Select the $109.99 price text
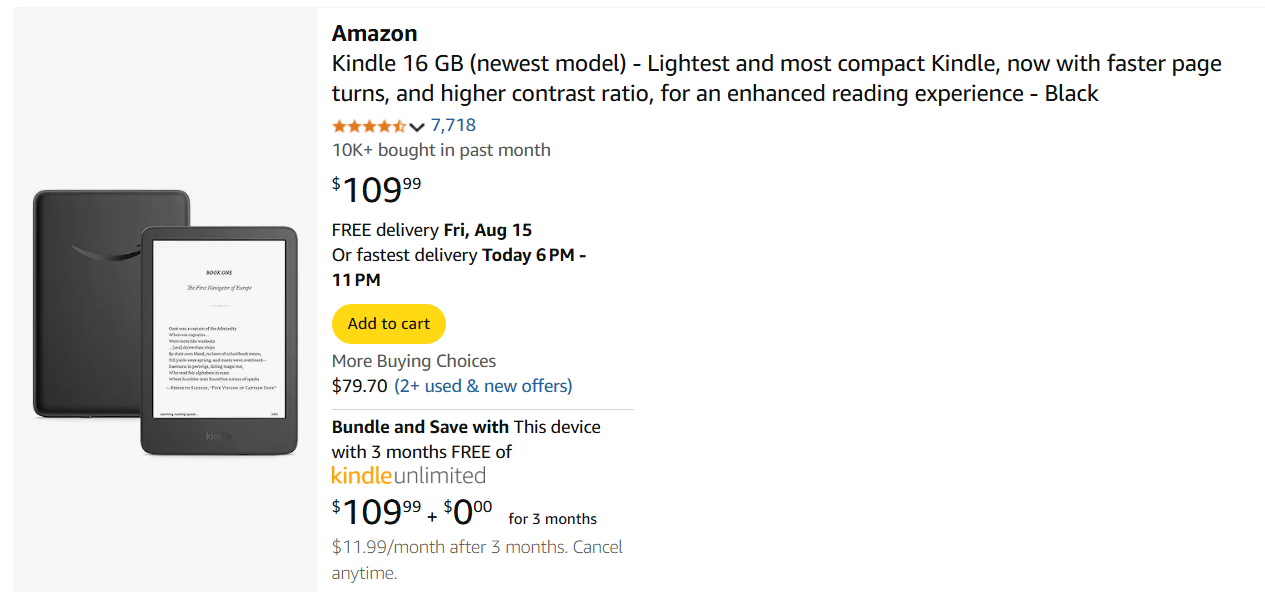Viewport: 1265px width, 592px height. [x=375, y=188]
